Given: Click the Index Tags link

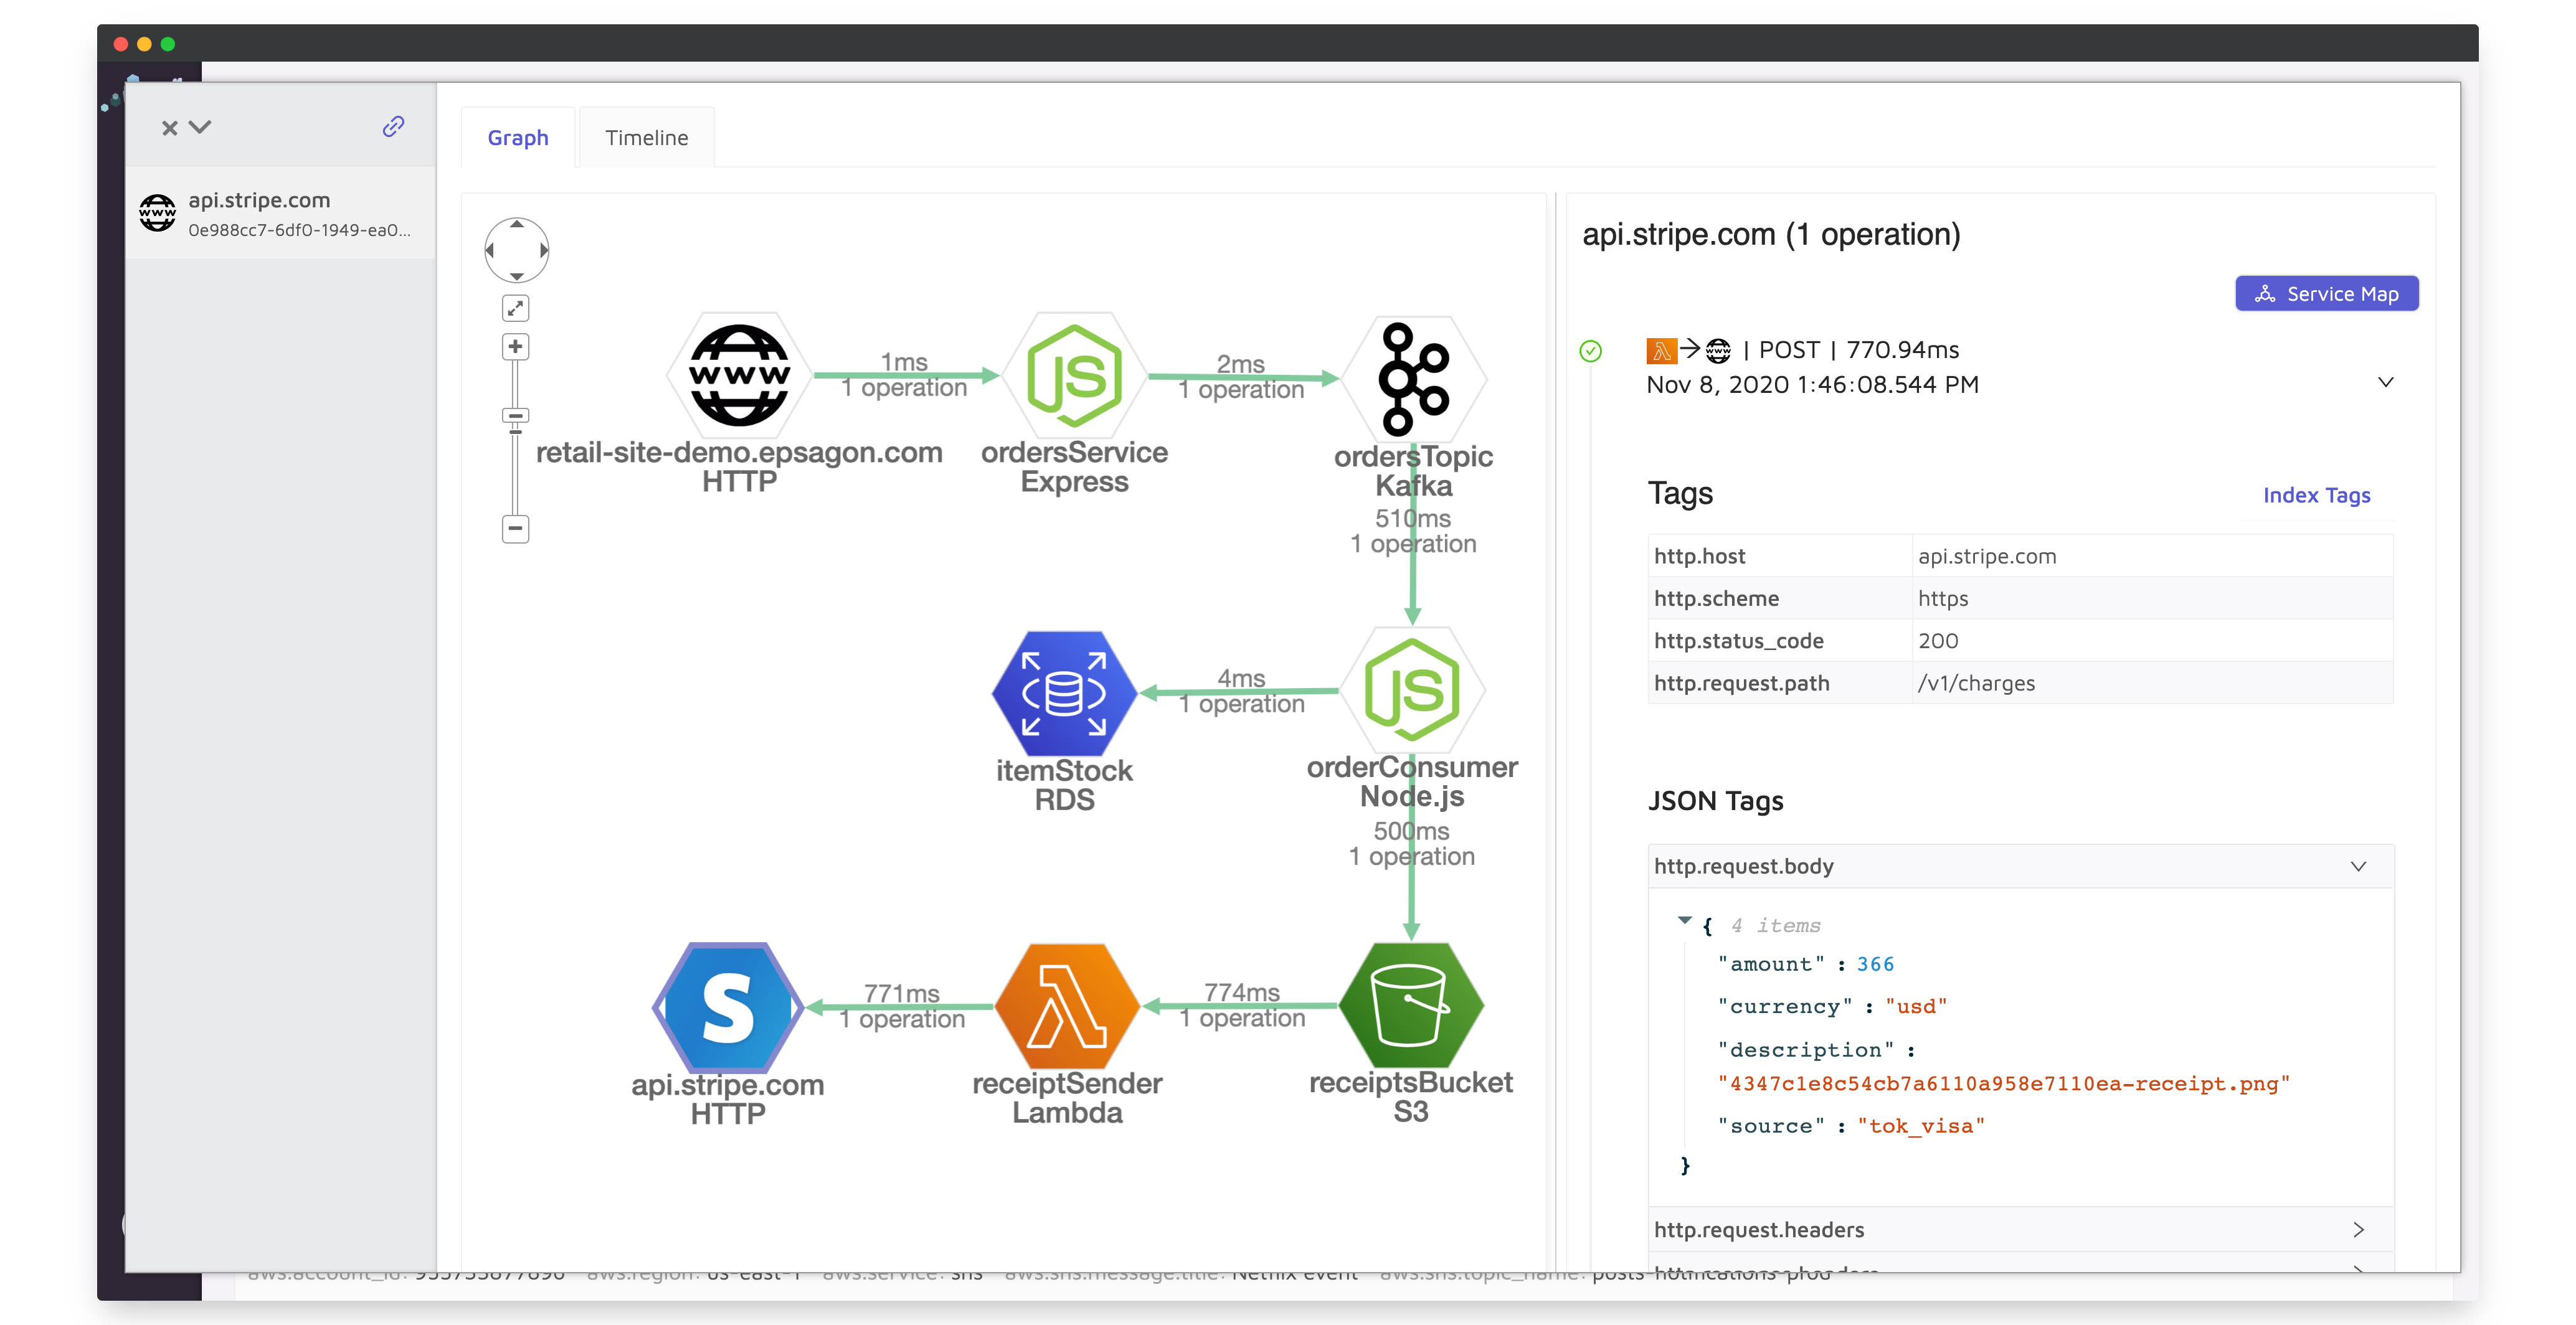Looking at the screenshot, I should [2316, 495].
